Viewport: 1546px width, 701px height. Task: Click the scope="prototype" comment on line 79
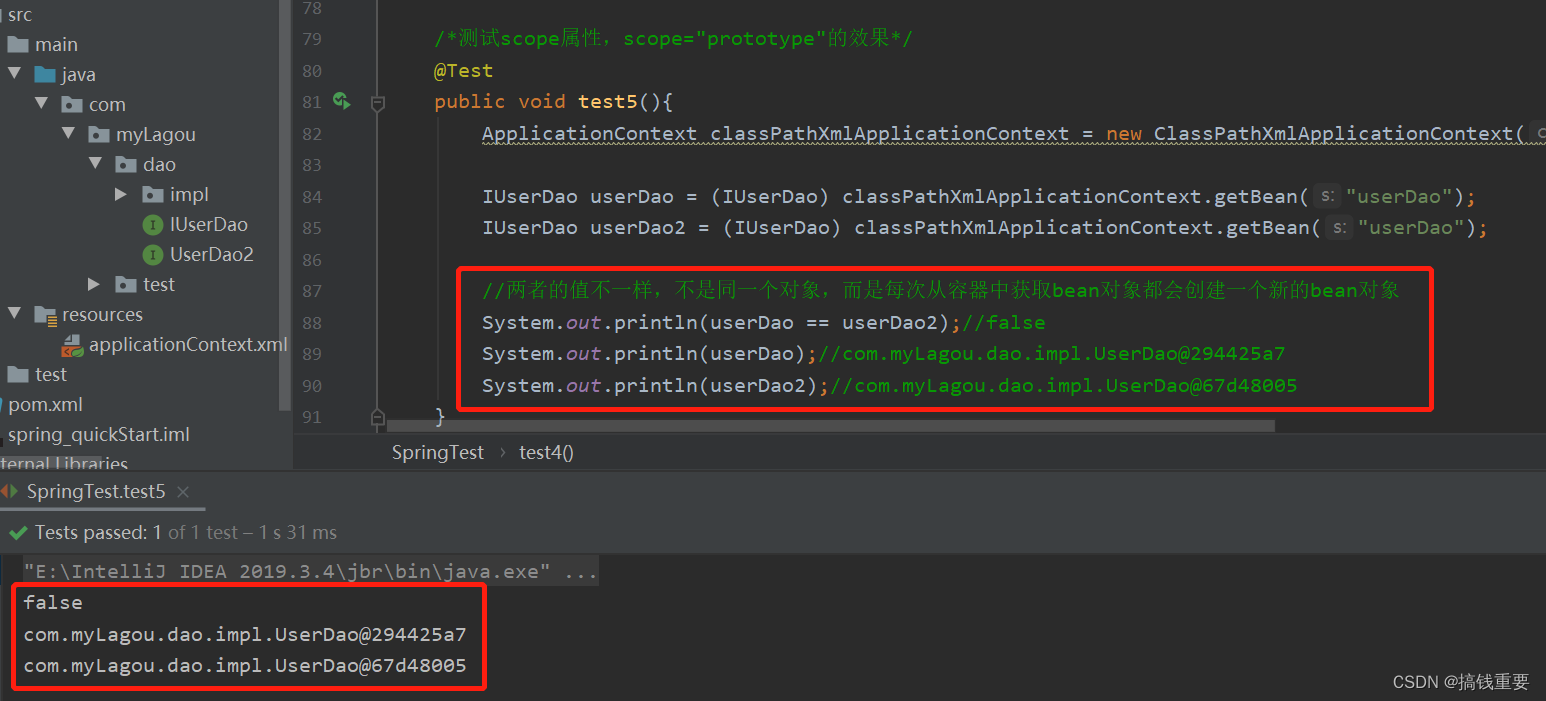pos(673,39)
